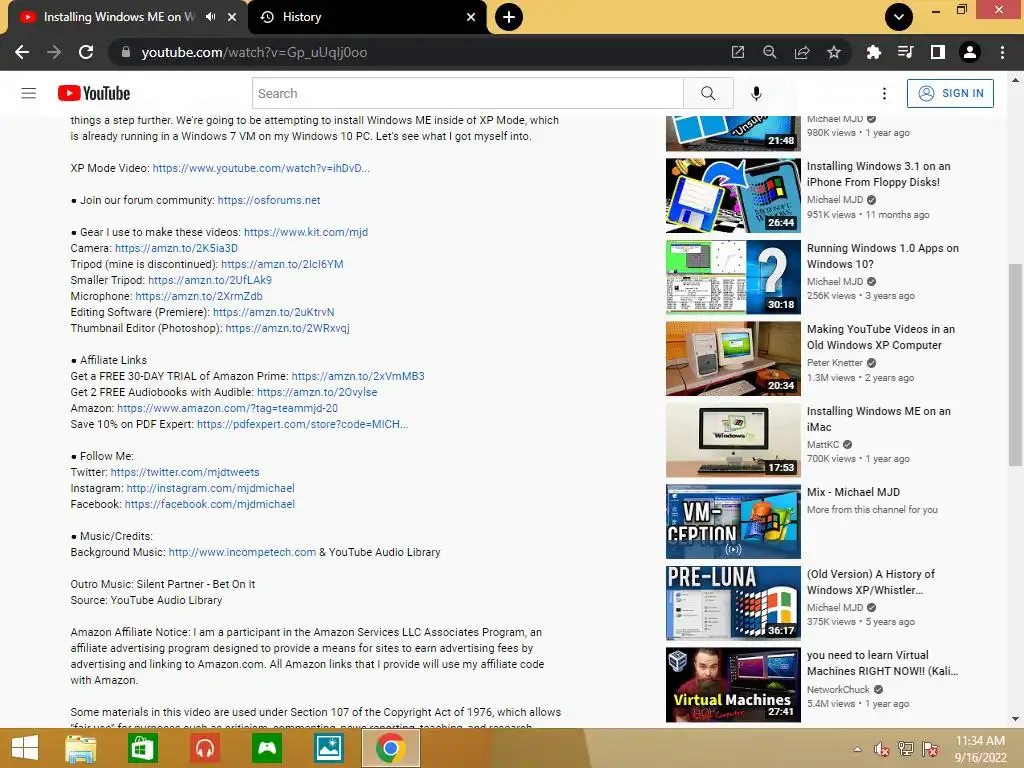
Task: Open the media control icon in toolbar
Action: tap(905, 52)
